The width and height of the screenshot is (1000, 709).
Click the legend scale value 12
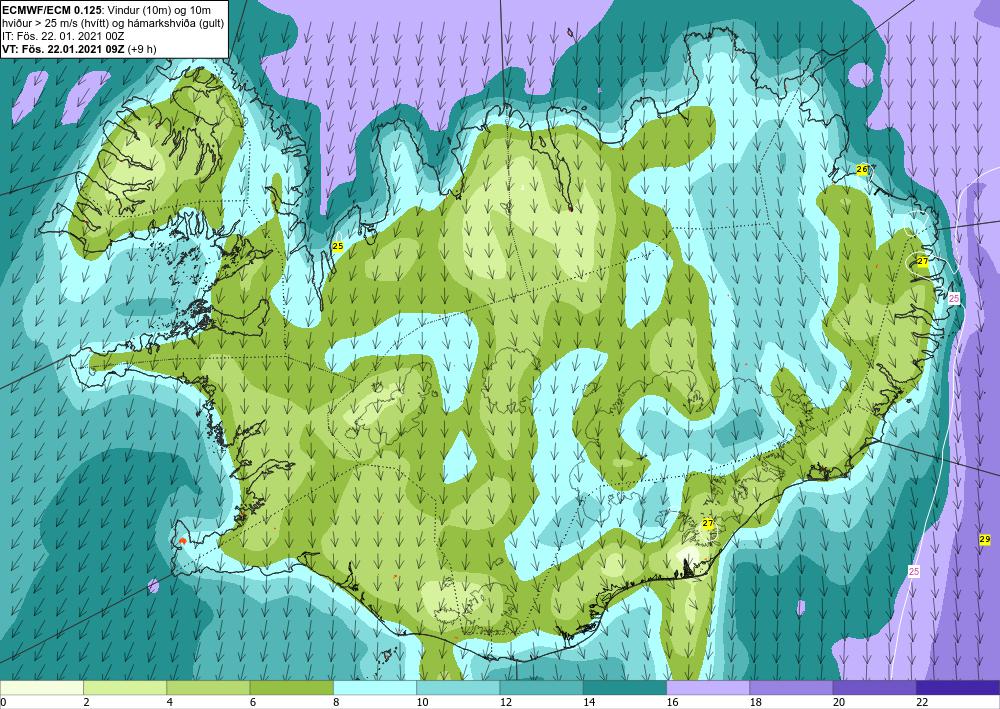[x=506, y=702]
